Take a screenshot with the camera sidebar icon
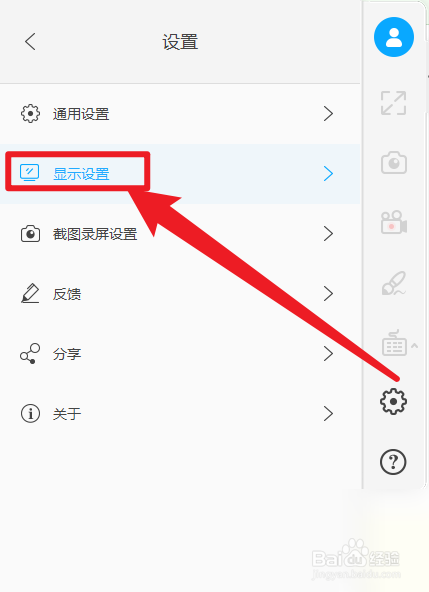Screen dimensions: 429x592 394,162
